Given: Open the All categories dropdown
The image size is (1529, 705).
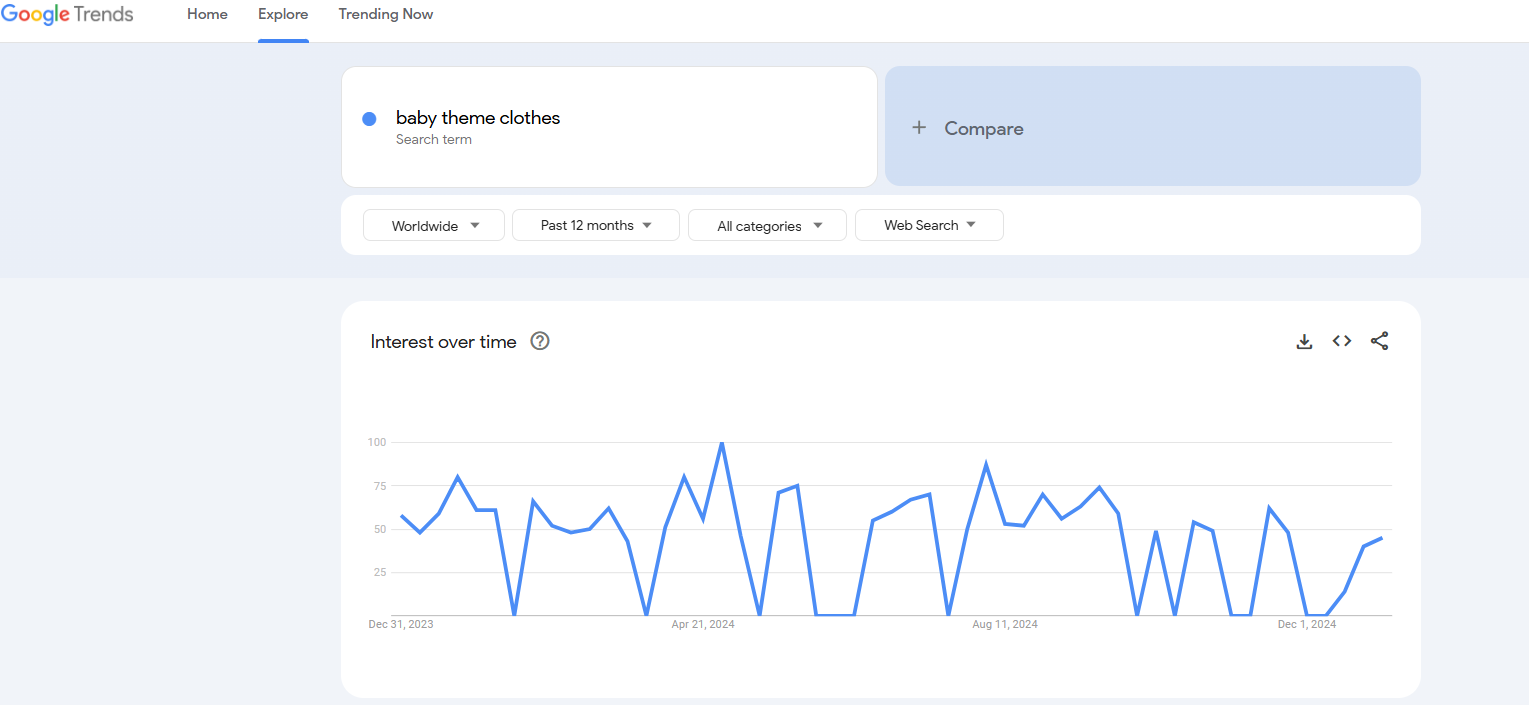Looking at the screenshot, I should (x=768, y=226).
